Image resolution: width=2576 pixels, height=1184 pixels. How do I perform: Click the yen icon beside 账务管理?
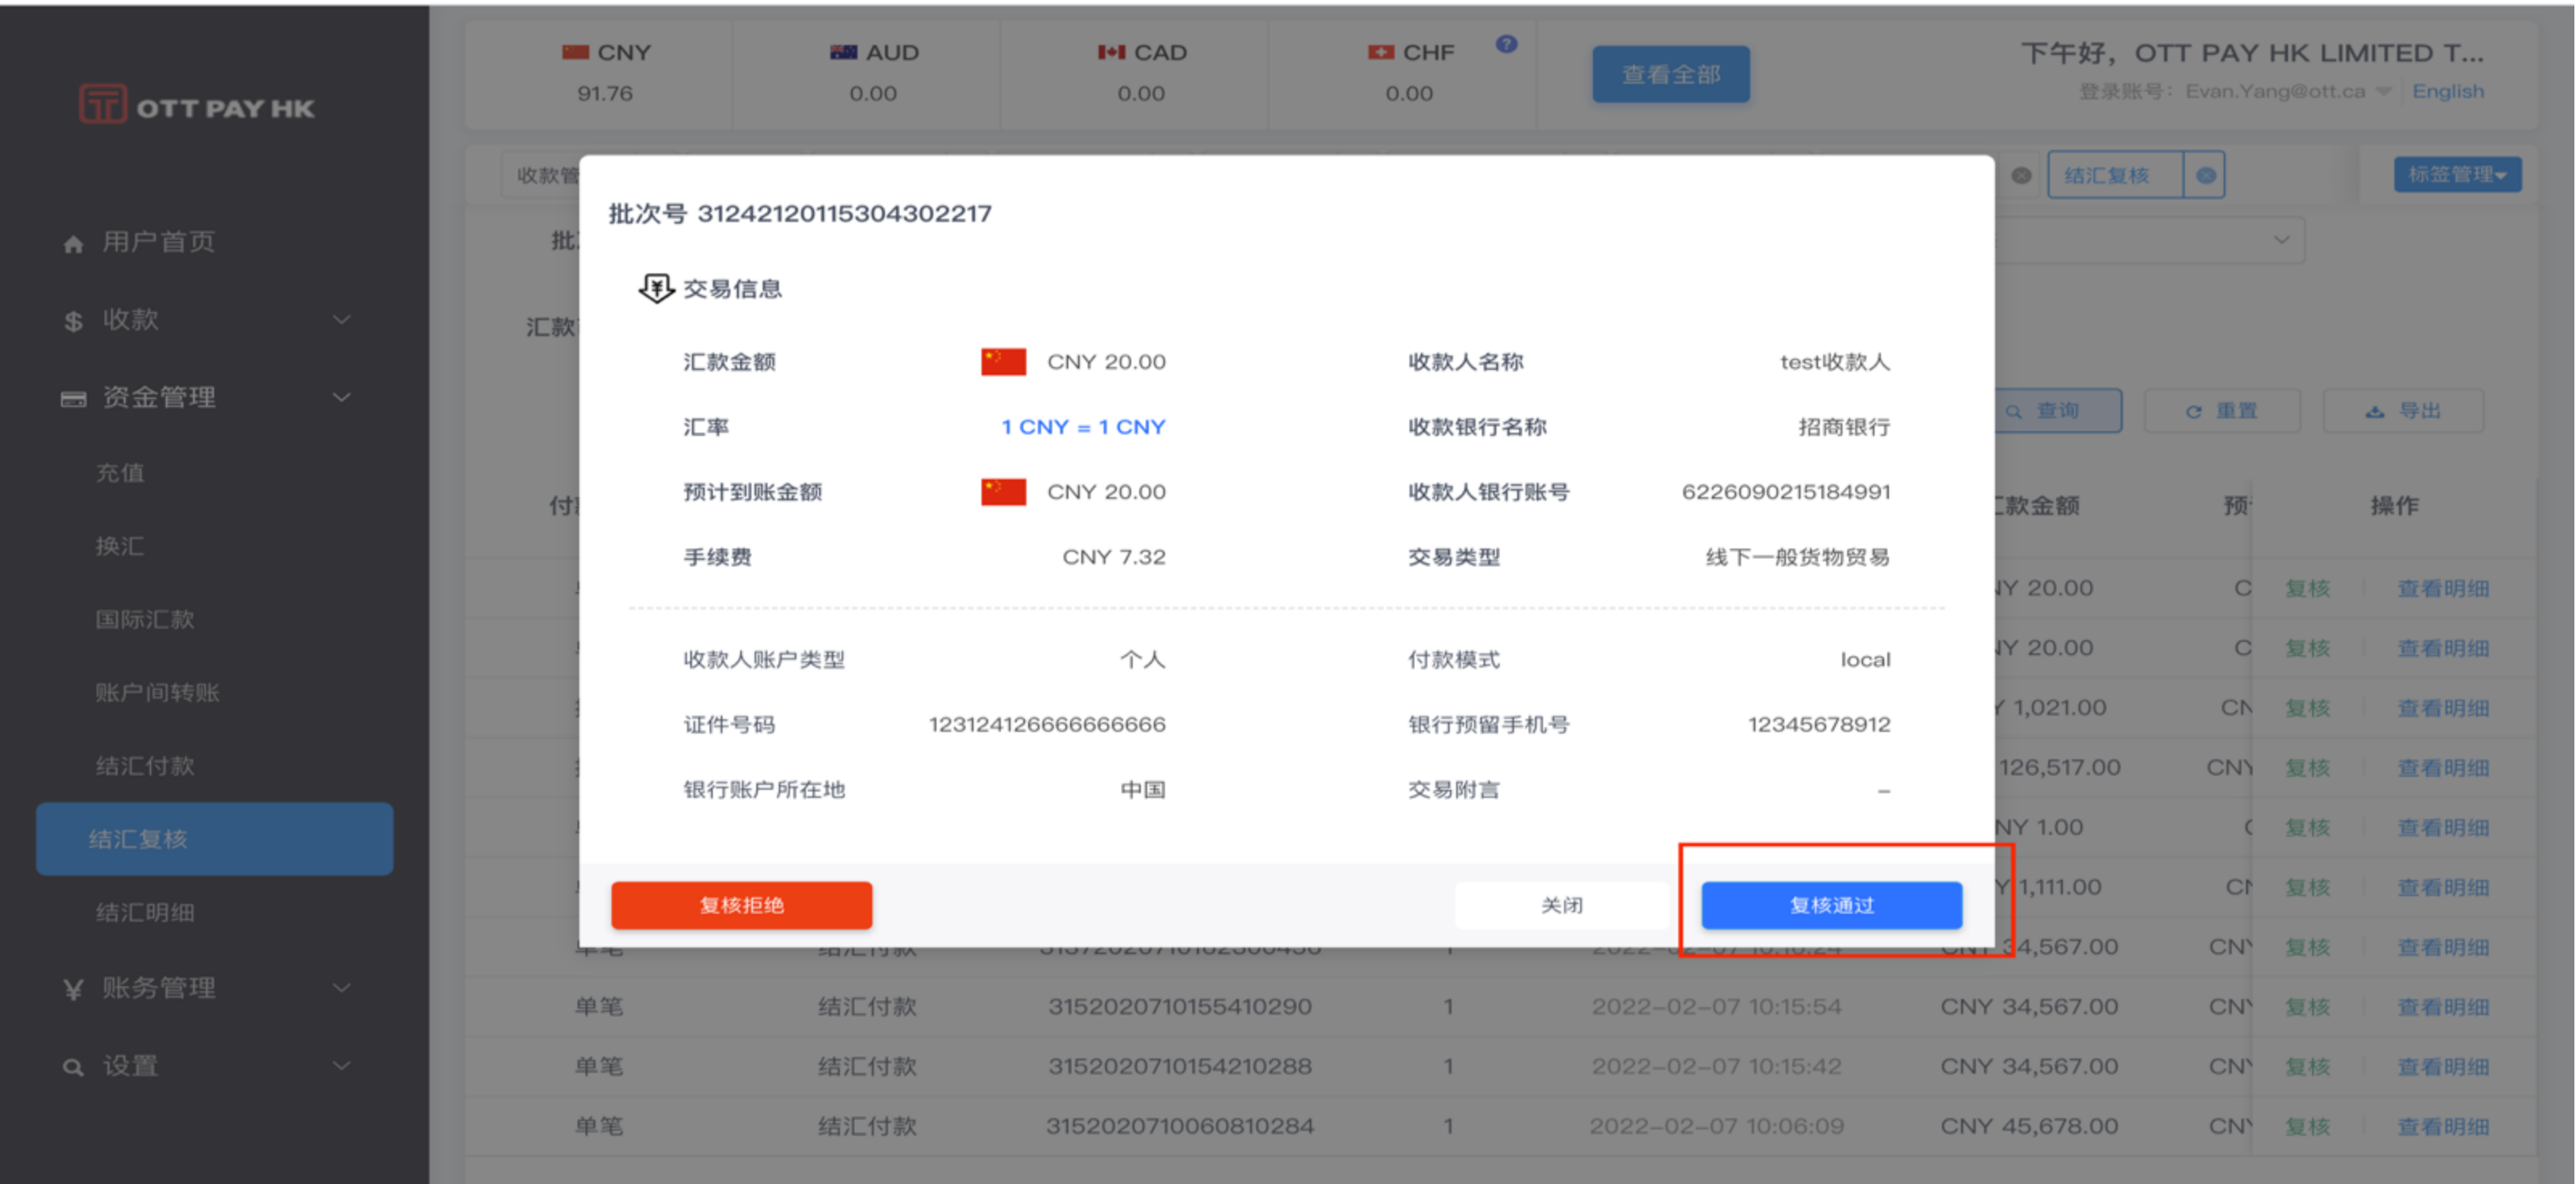pyautogui.click(x=73, y=989)
